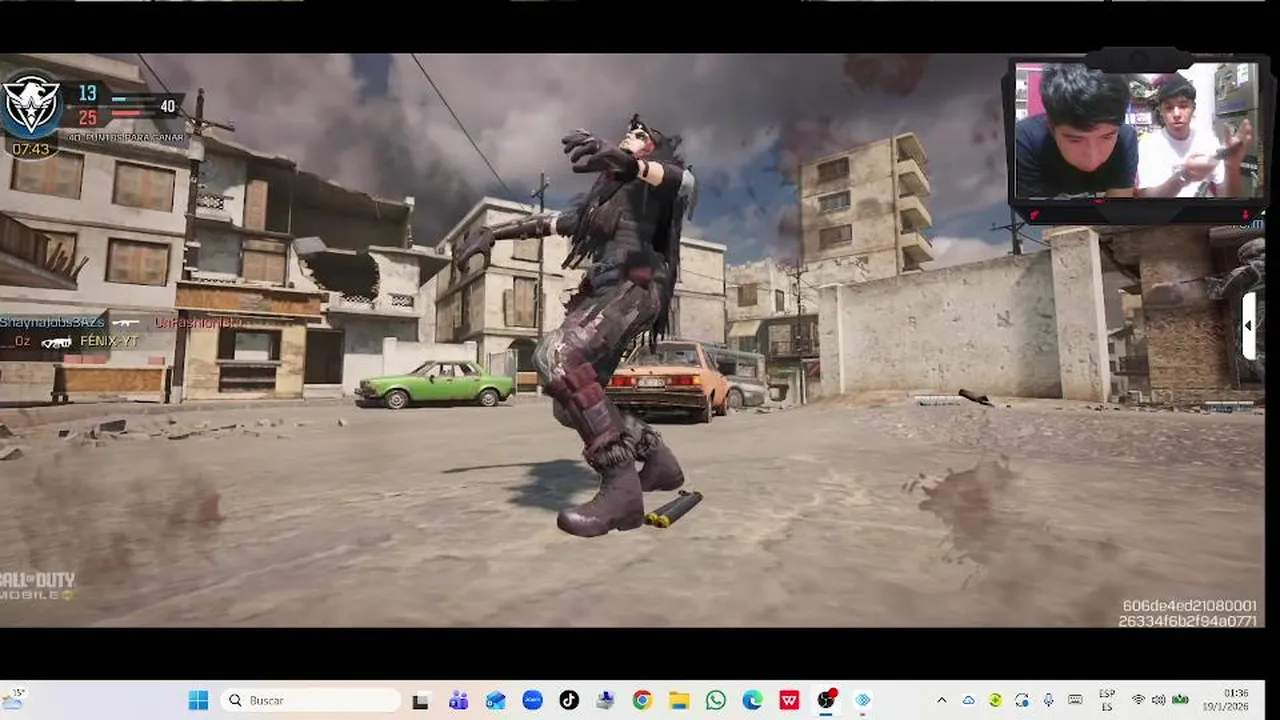Open the Wi-Fi network settings icon
The height and width of the screenshot is (720, 1280).
(x=1138, y=700)
